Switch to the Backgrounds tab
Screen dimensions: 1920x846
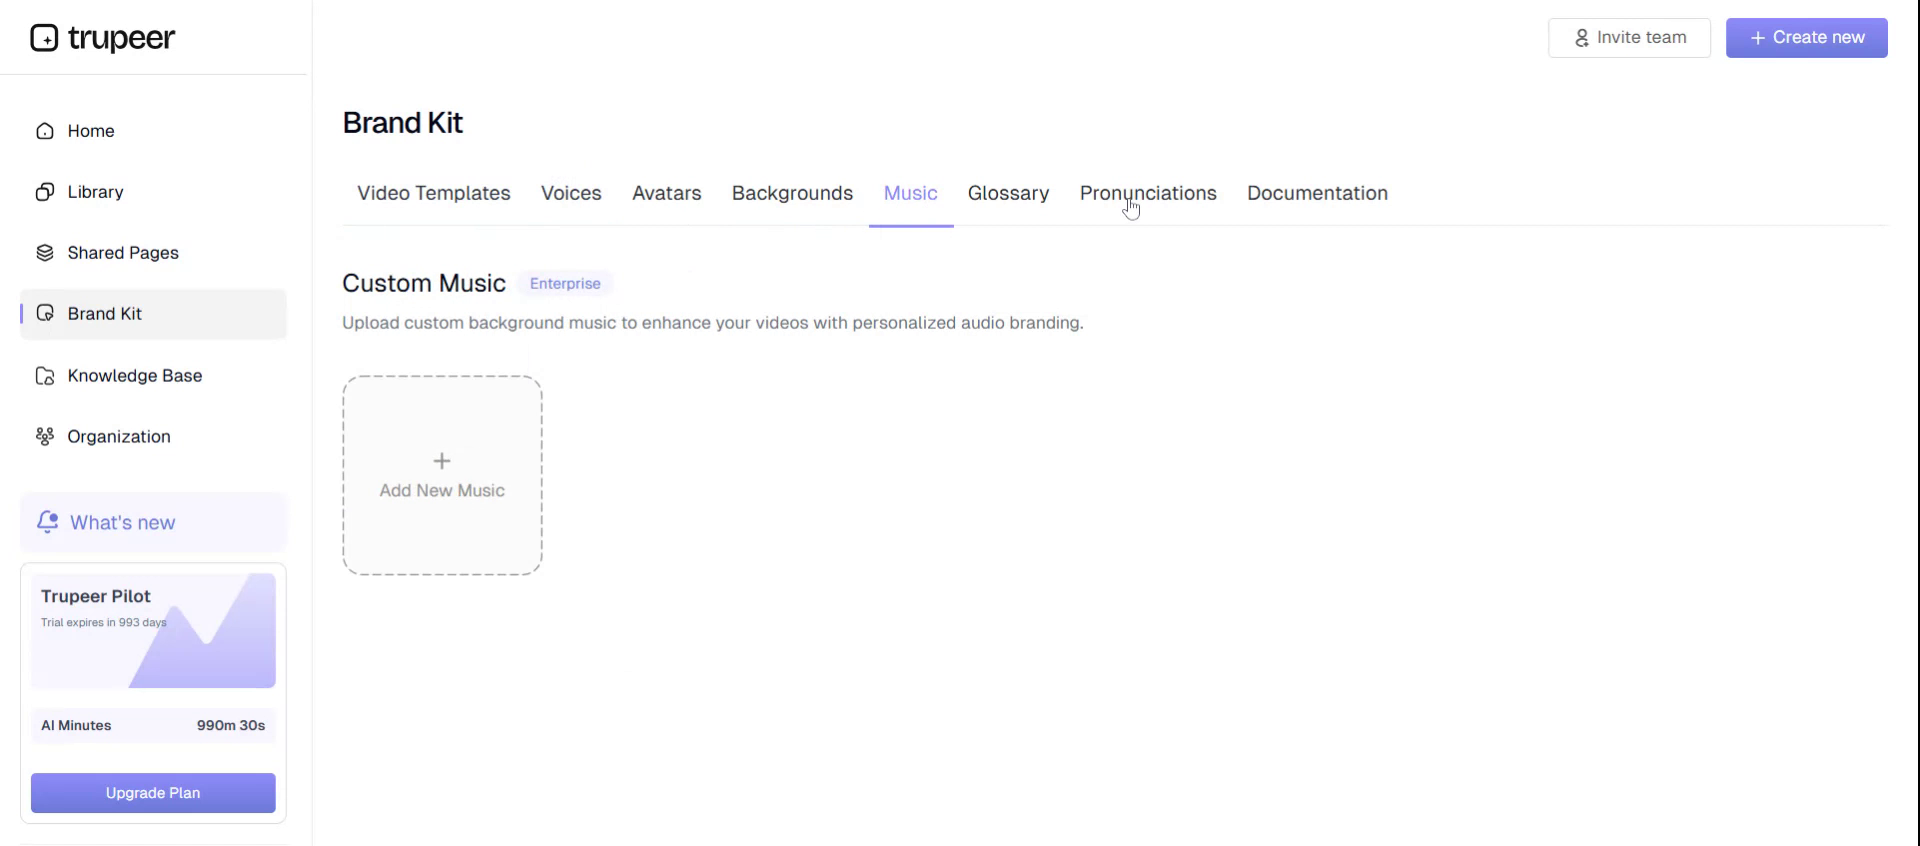(x=792, y=193)
